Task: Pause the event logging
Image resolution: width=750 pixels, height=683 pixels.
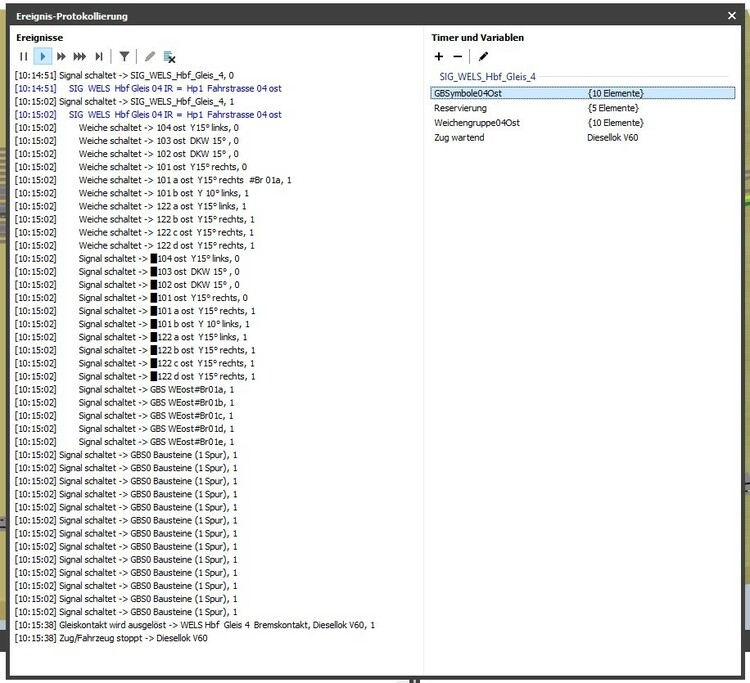Action: tap(23, 57)
